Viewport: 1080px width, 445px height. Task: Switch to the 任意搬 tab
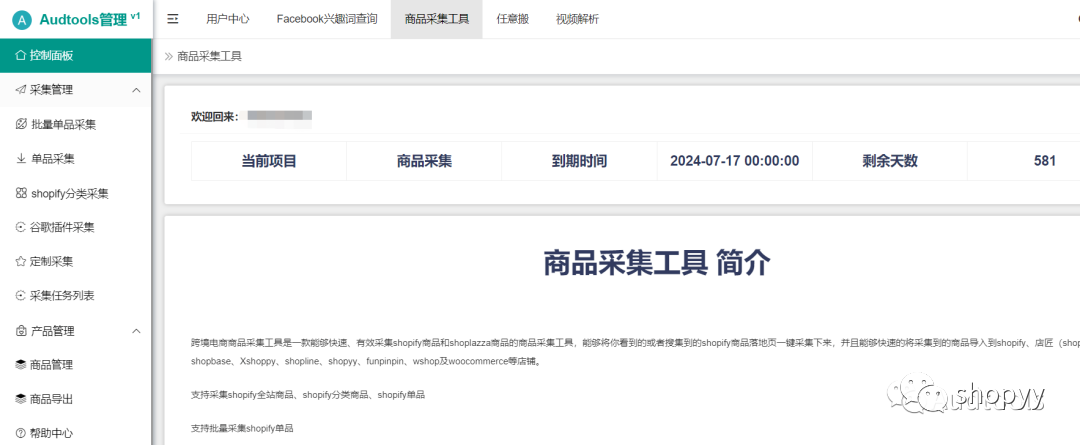coord(512,19)
